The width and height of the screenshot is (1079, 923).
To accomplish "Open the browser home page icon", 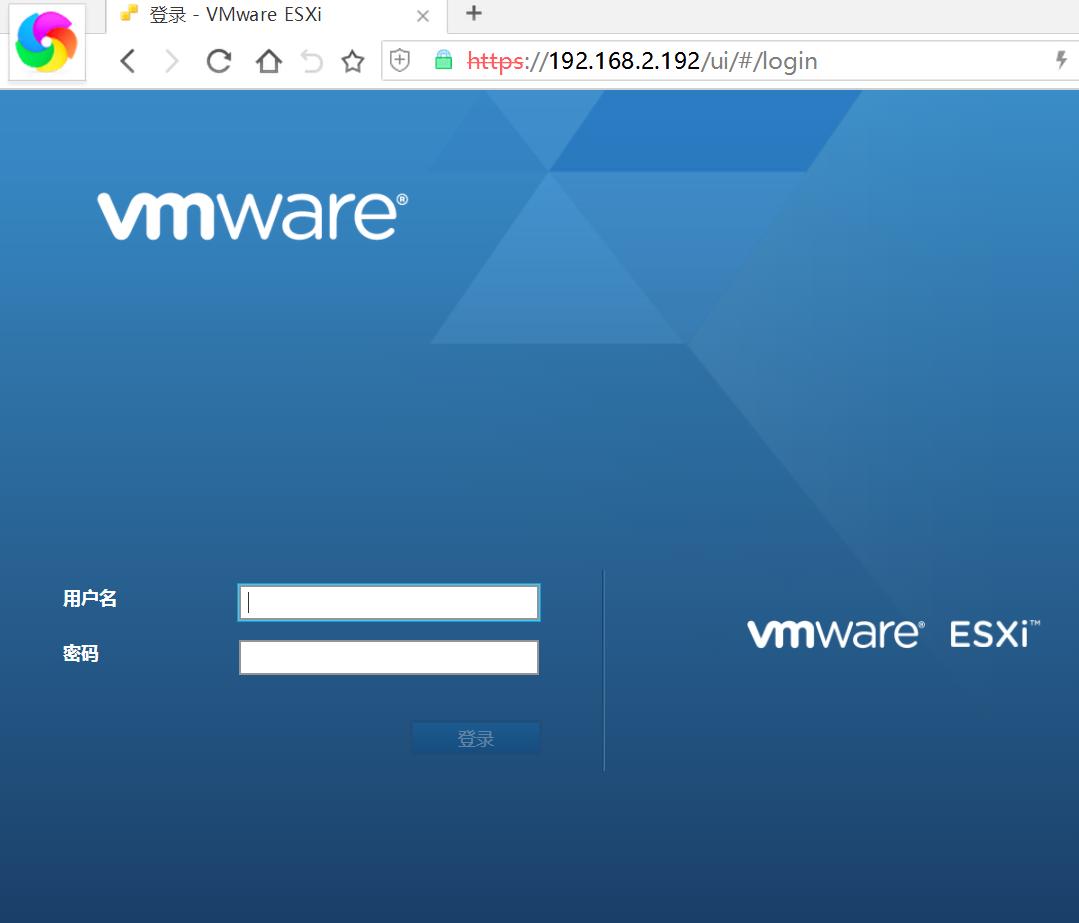I will coord(266,61).
